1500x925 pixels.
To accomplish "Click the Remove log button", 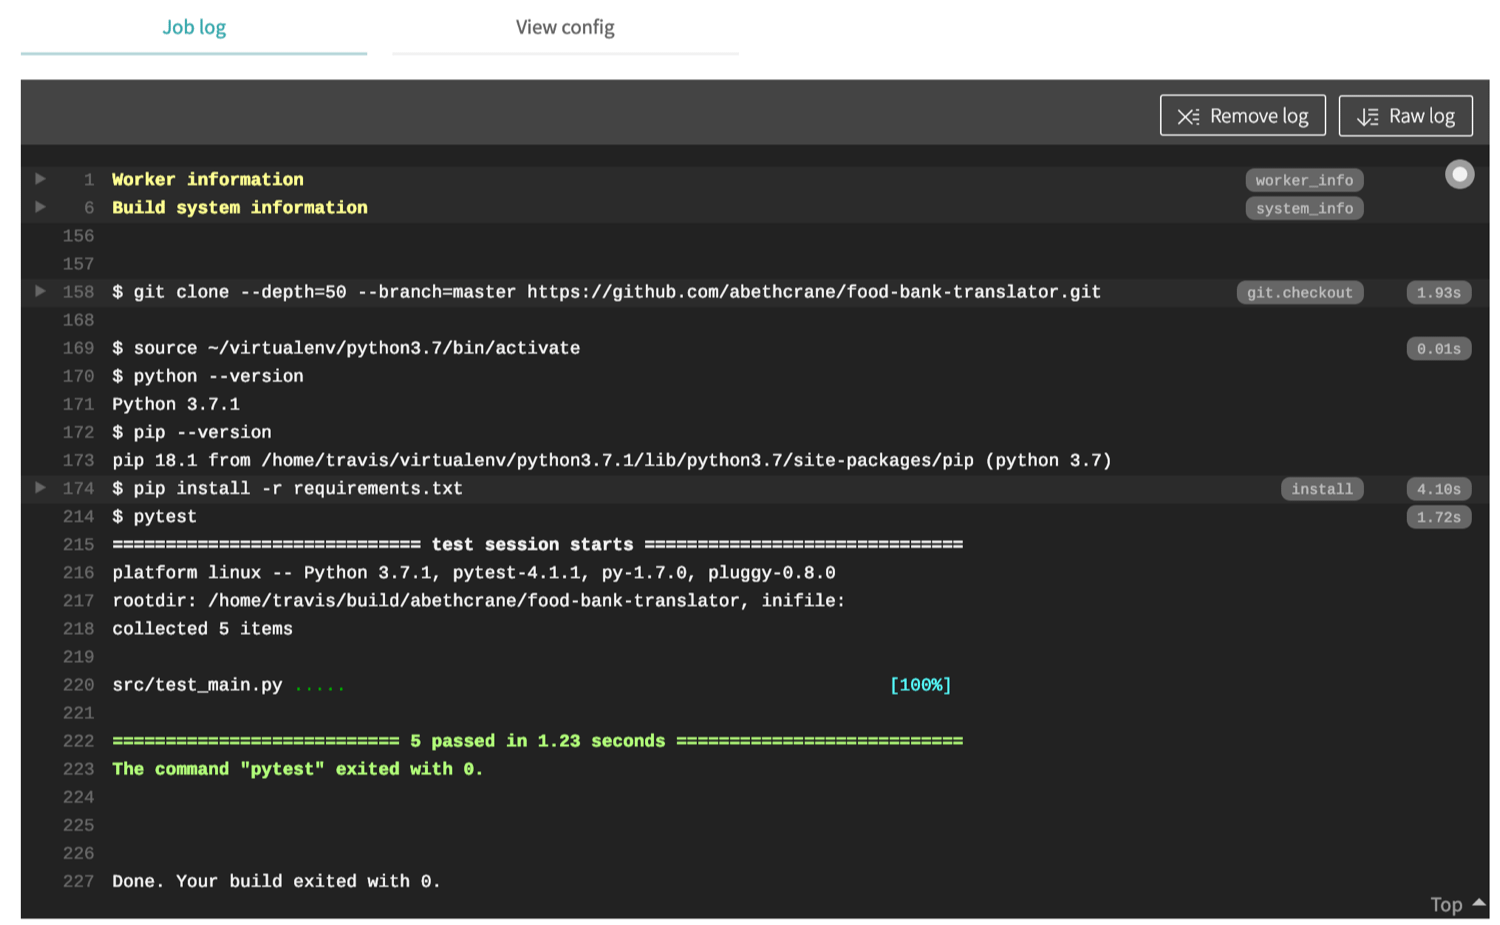I will click(1242, 115).
